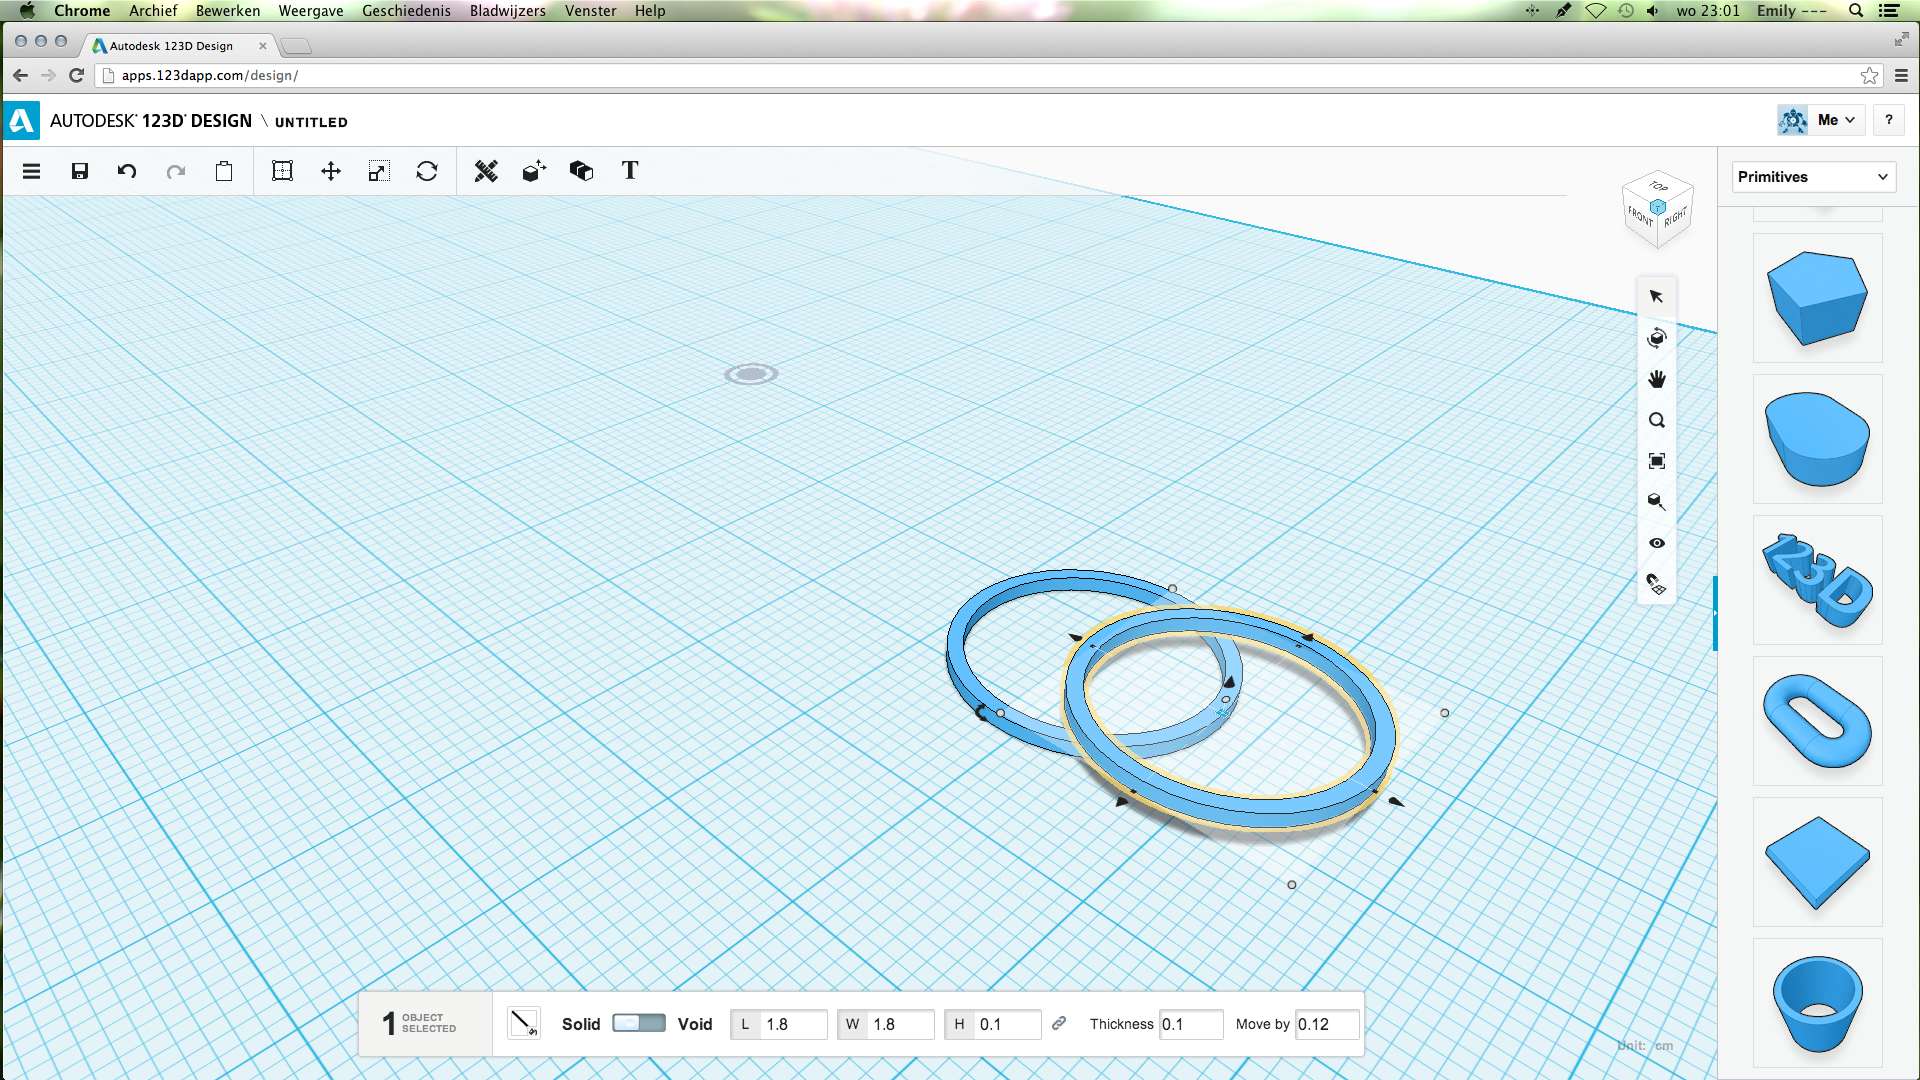This screenshot has height=1080, width=1920.
Task: Click the Autodesk logo icon
Action: (x=22, y=120)
